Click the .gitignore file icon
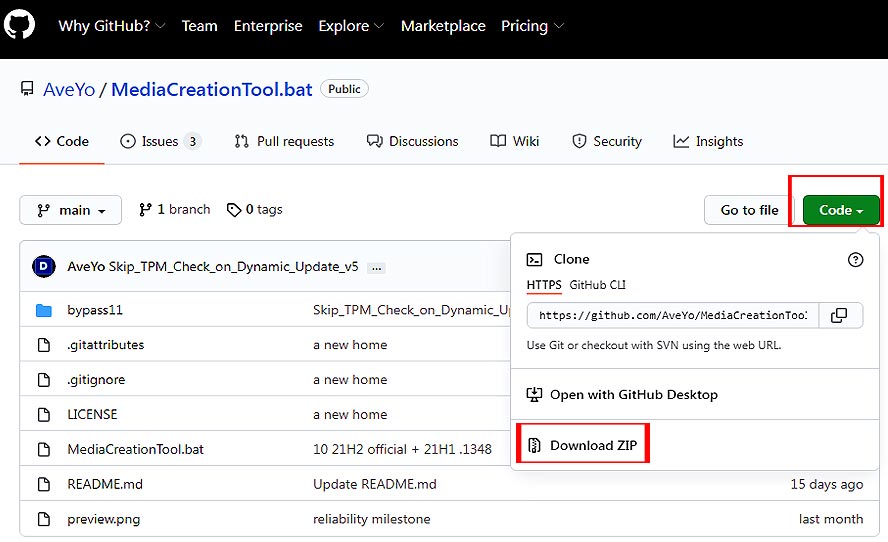888x542 pixels. (x=44, y=379)
